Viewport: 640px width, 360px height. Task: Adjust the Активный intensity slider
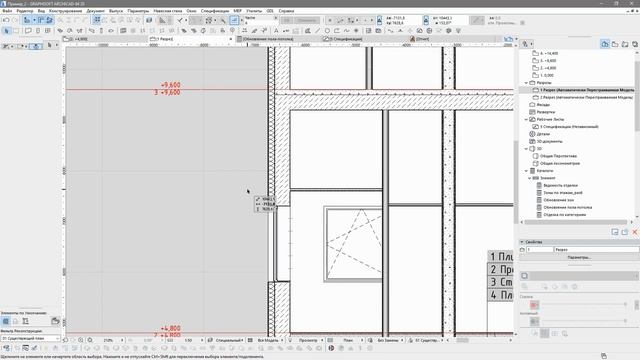(x=584, y=321)
